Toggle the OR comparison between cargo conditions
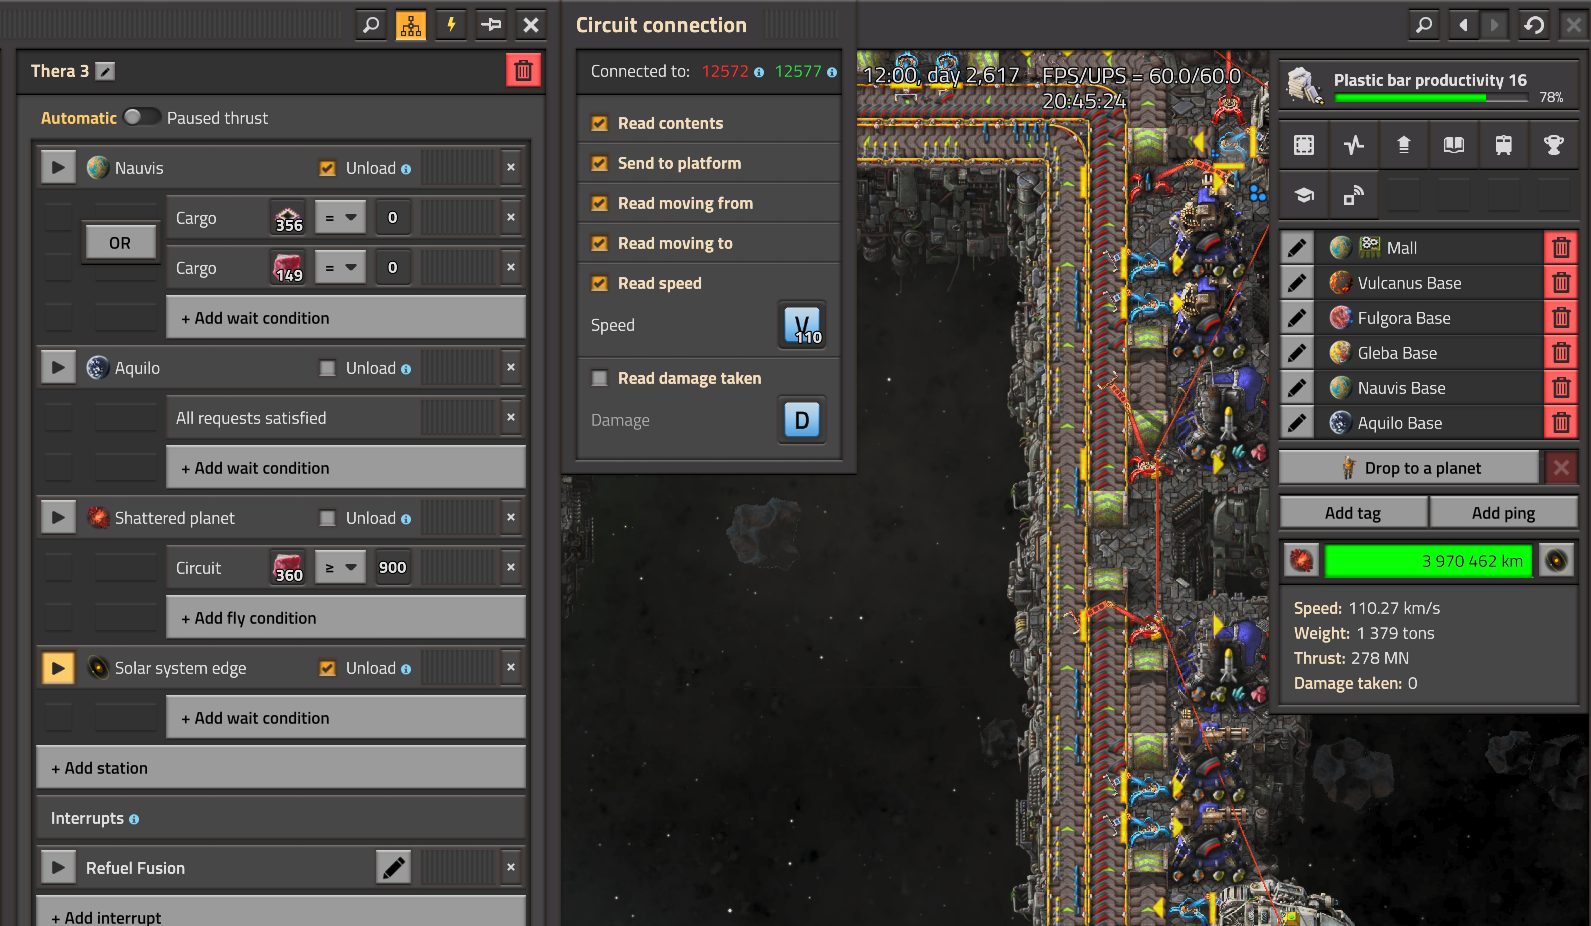 [120, 243]
